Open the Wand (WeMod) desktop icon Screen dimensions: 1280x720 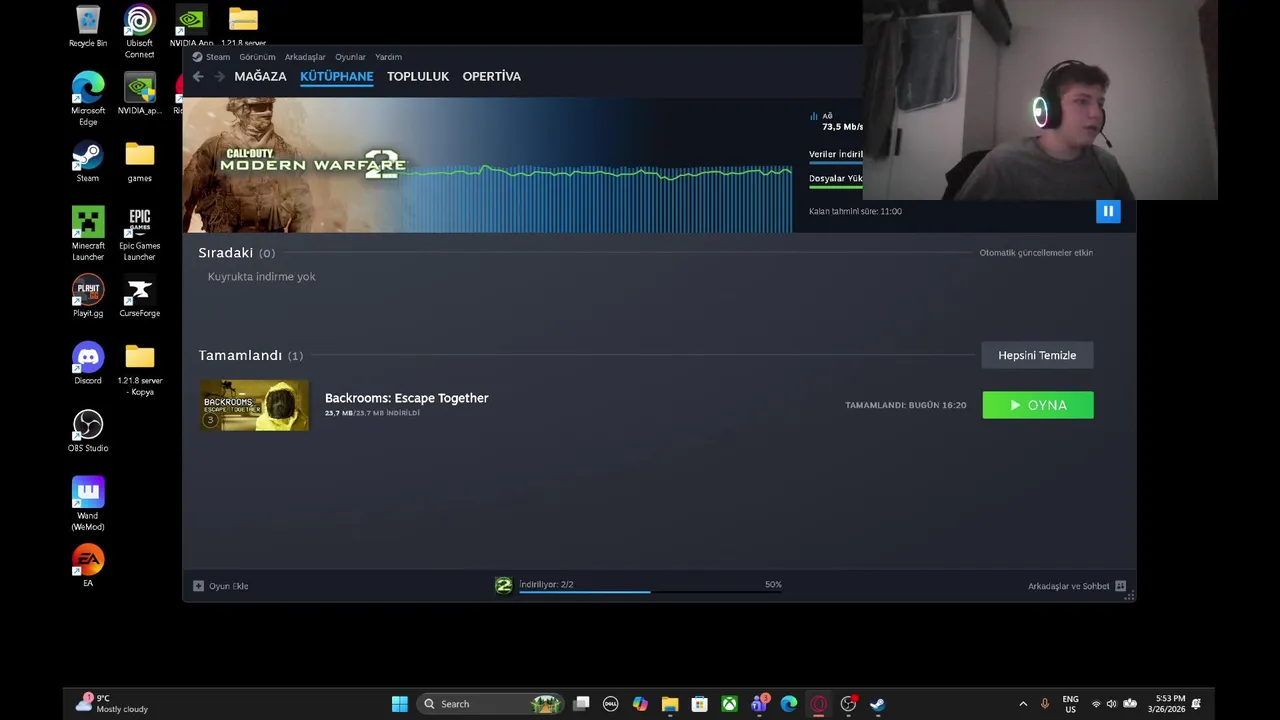(x=88, y=504)
